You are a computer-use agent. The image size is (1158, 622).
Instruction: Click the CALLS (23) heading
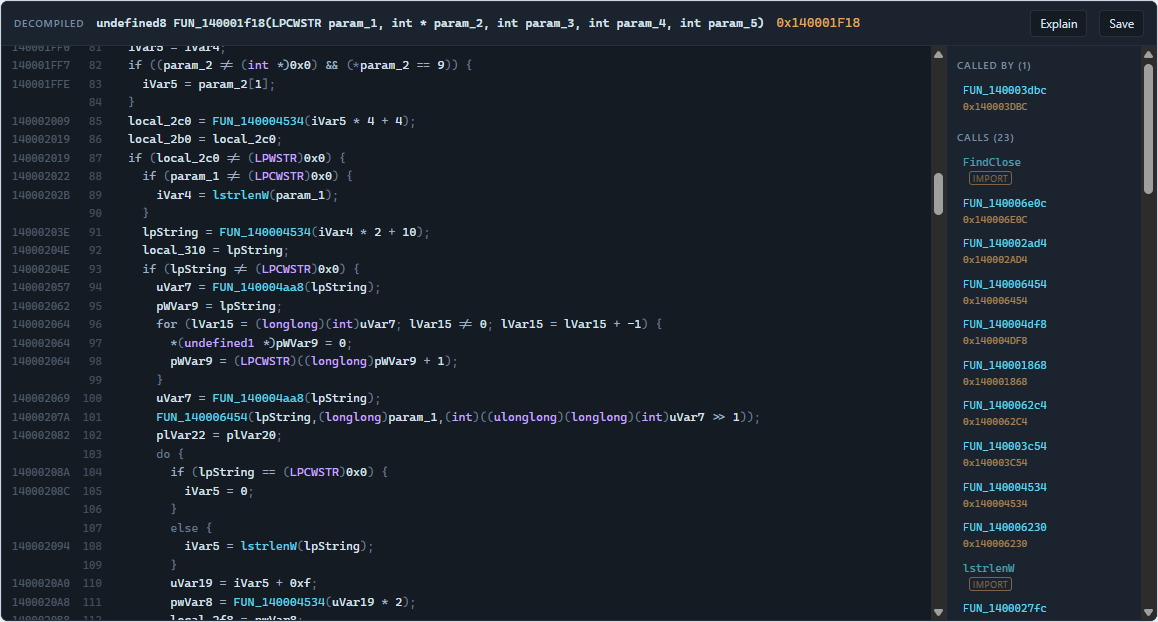click(985, 137)
